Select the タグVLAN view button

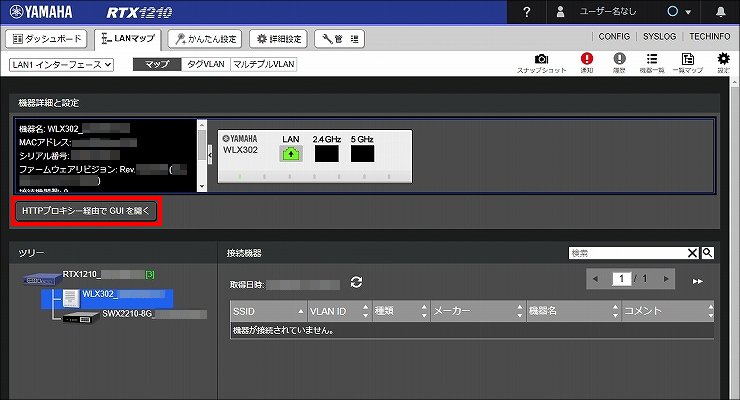point(206,64)
